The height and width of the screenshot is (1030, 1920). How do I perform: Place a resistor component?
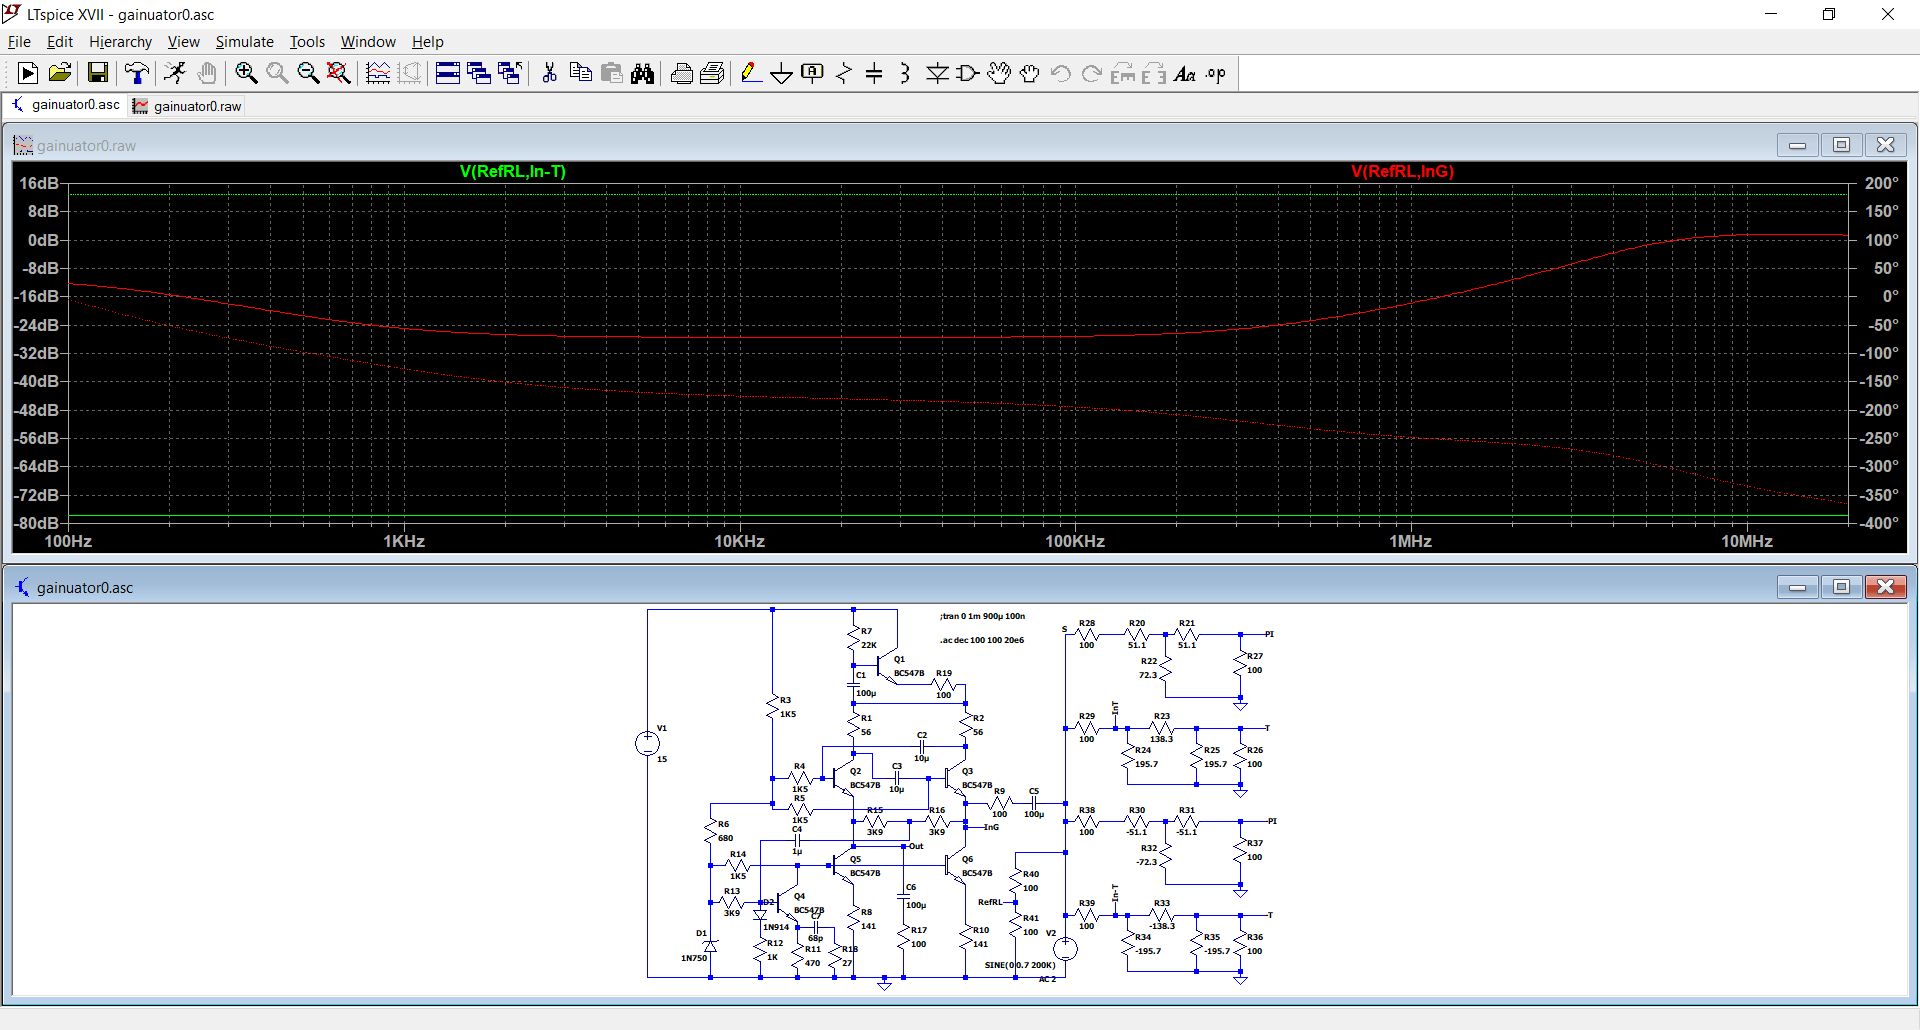point(844,73)
